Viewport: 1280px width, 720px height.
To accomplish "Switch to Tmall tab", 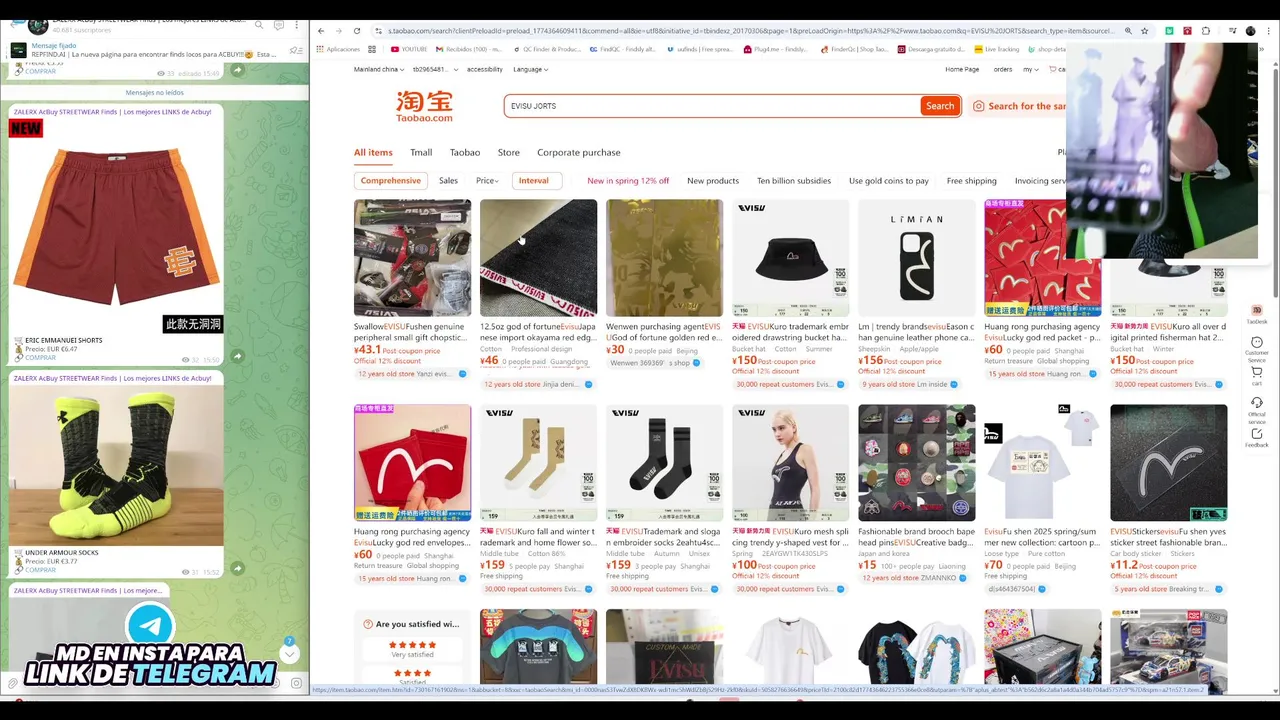I will [x=421, y=153].
